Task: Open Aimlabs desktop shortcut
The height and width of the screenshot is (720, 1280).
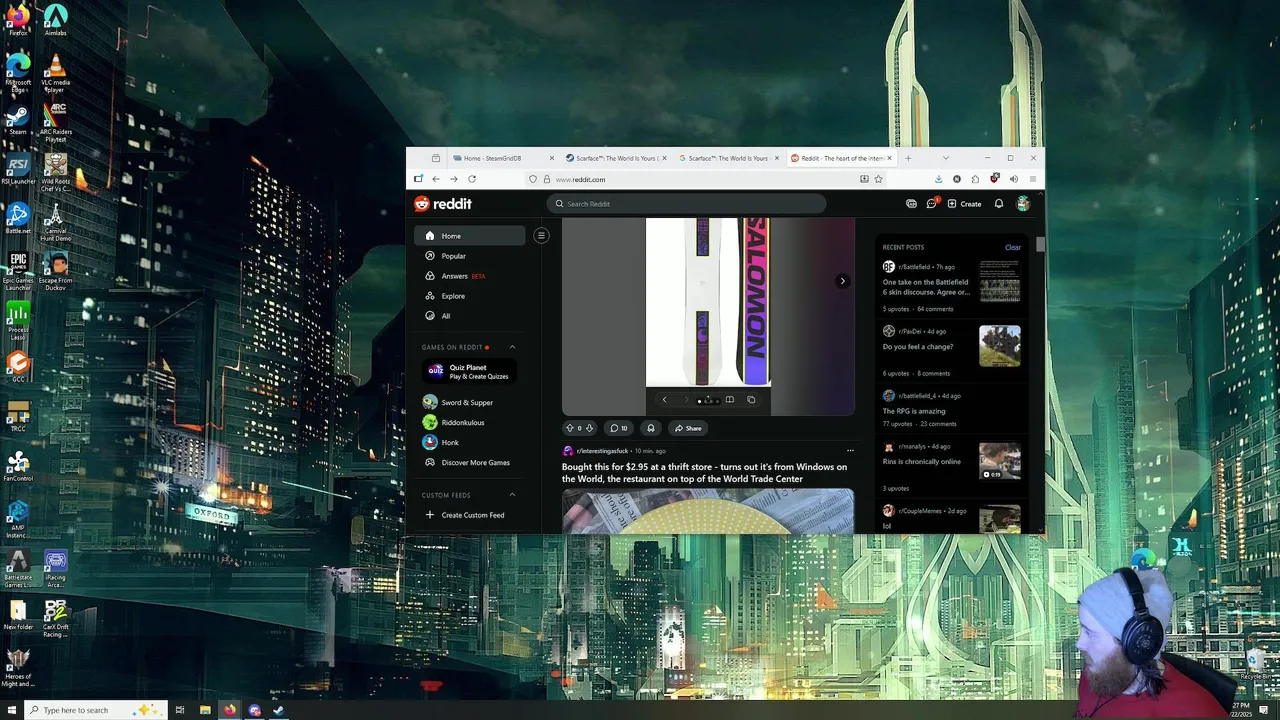Action: 55,20
